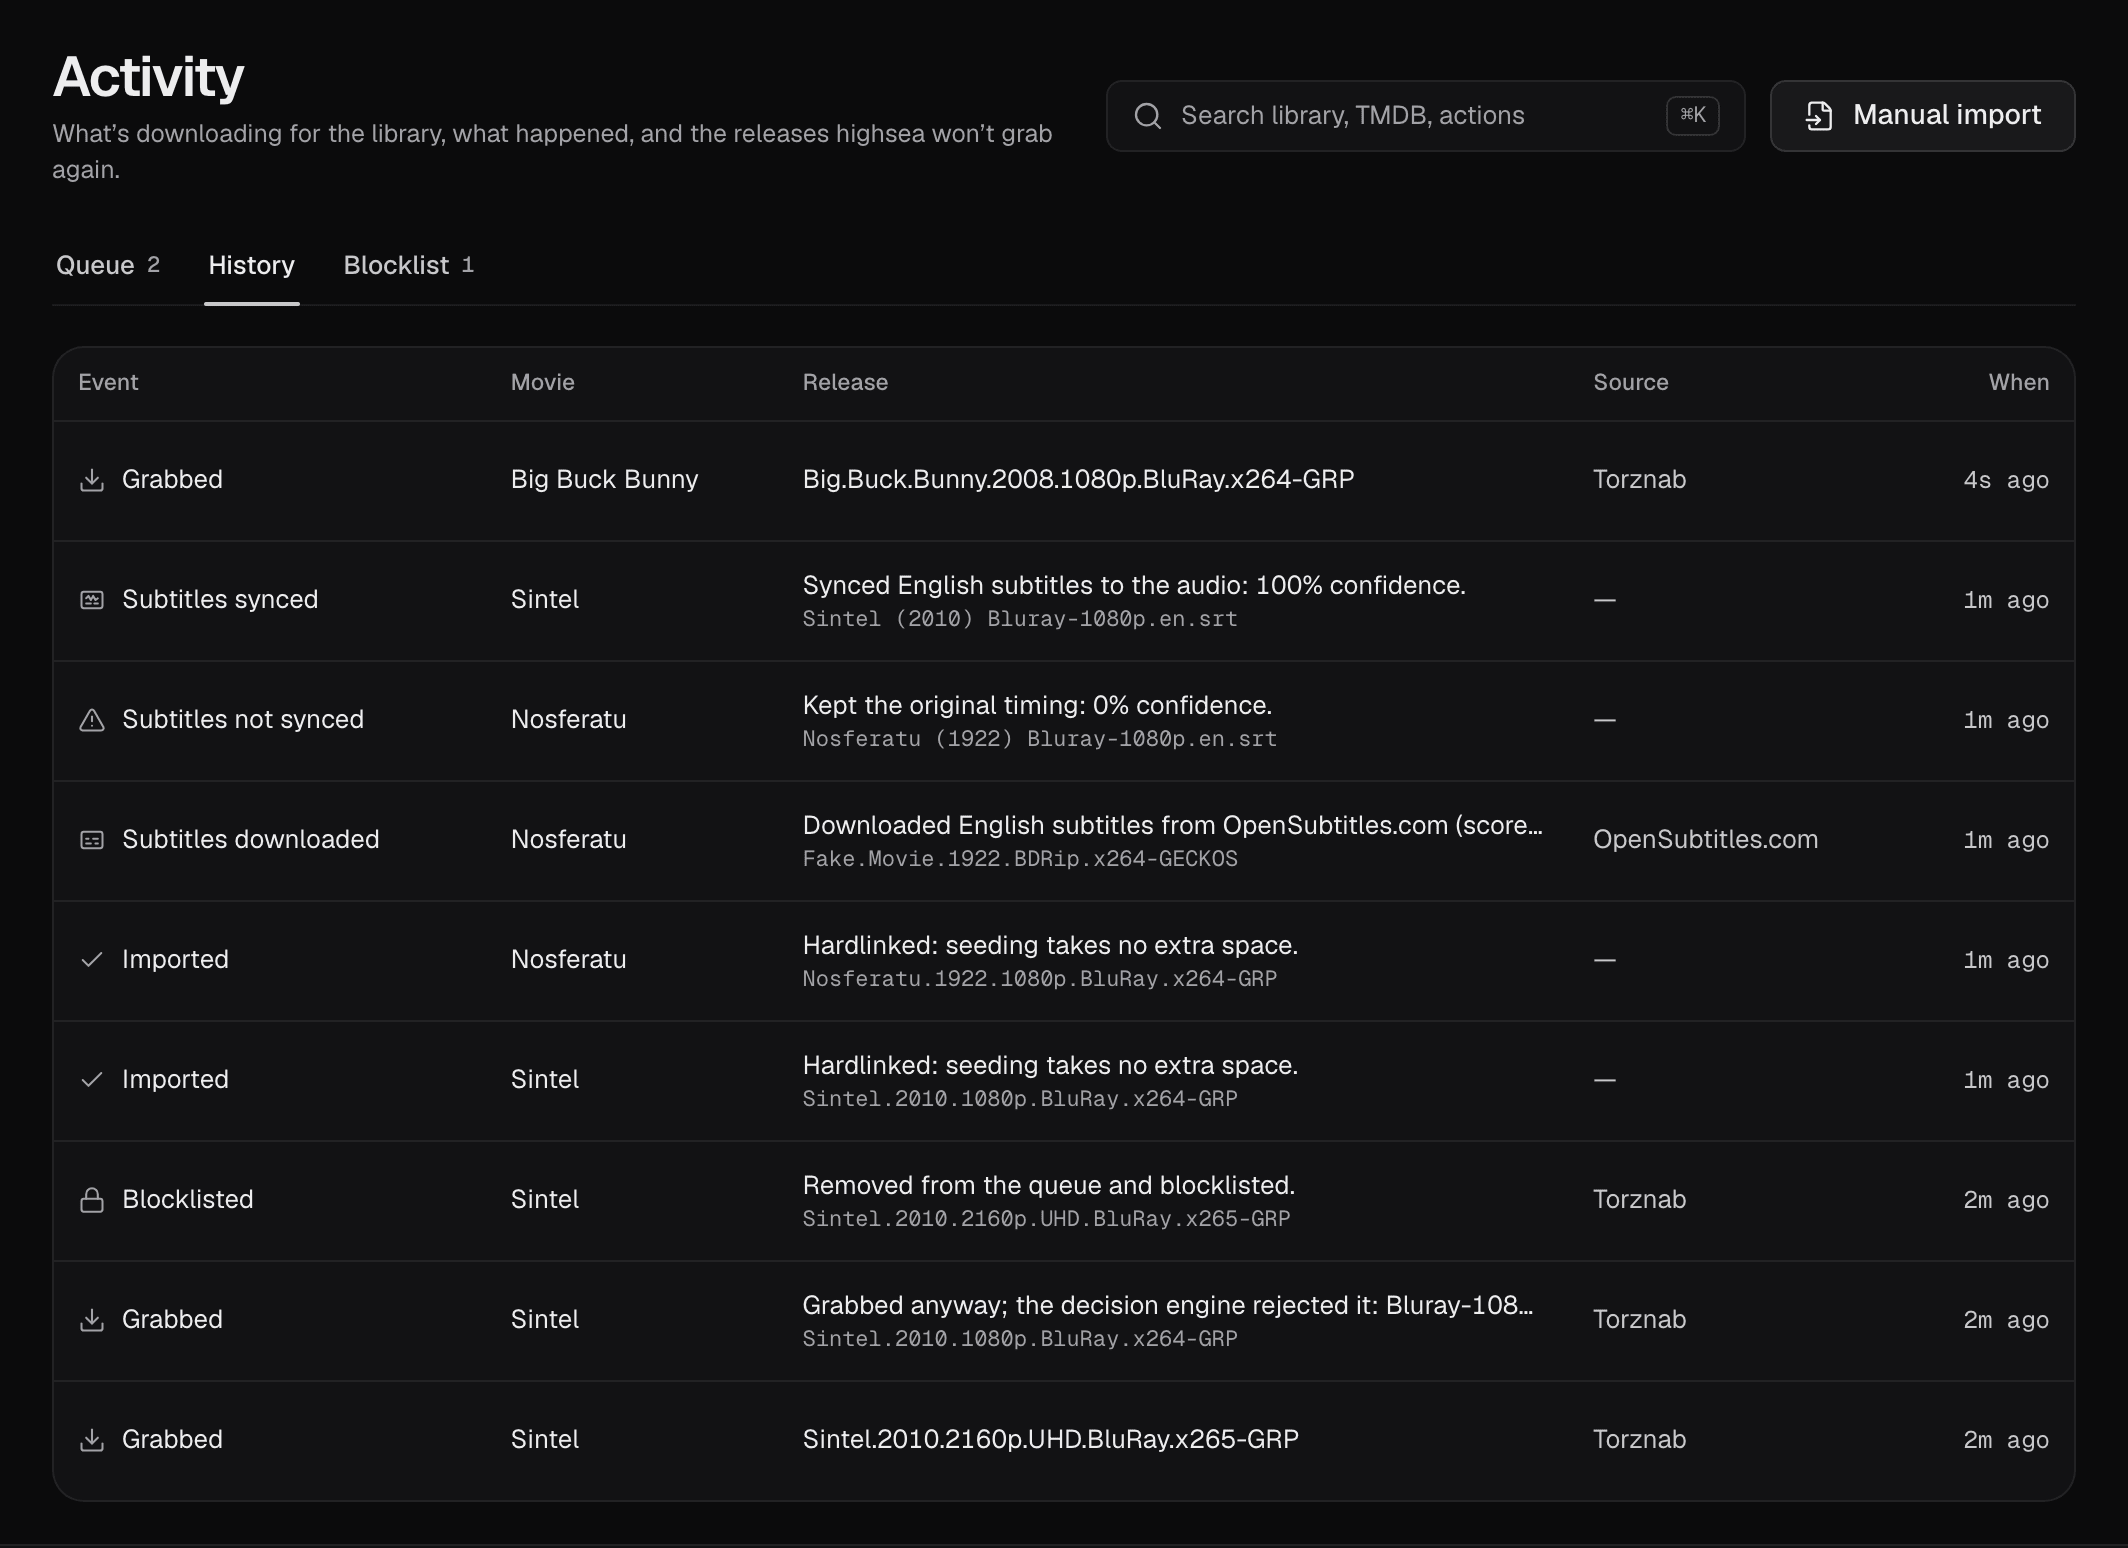
Task: Click the search magnifier icon
Action: pos(1148,116)
